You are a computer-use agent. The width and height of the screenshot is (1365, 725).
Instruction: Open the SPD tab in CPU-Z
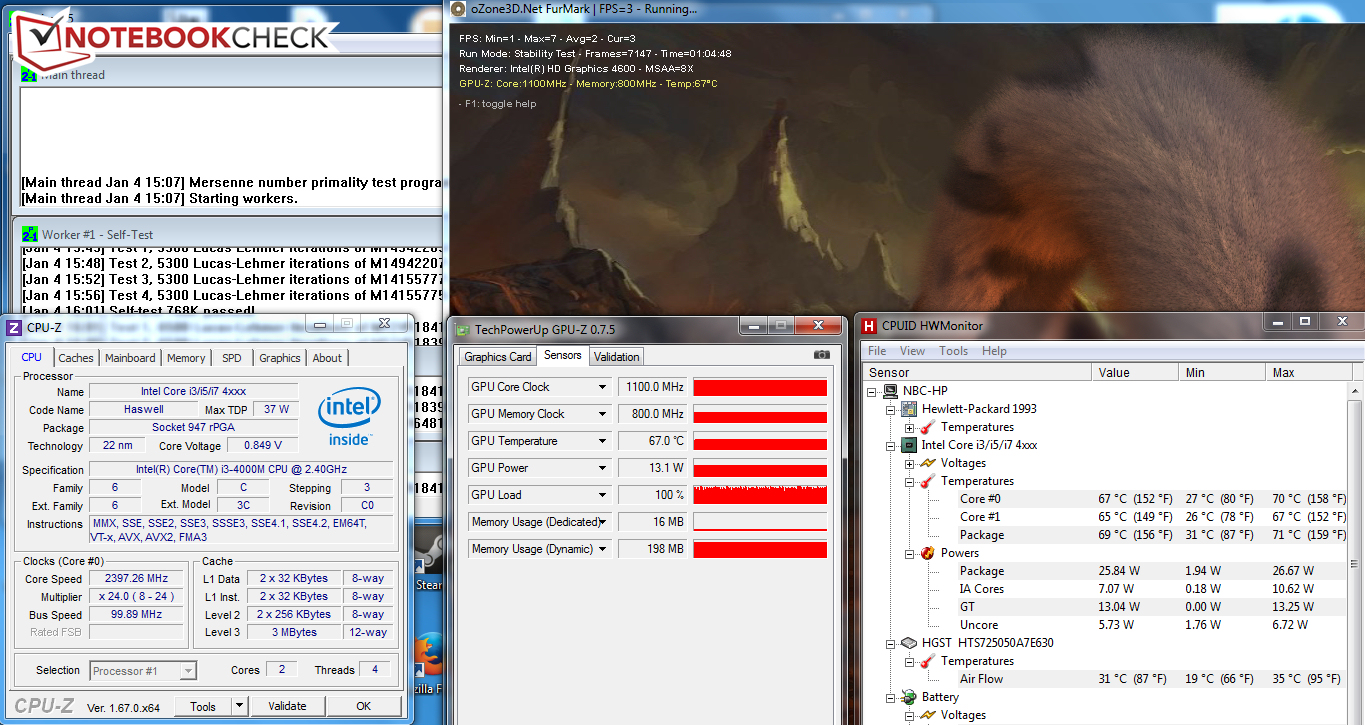[231, 358]
